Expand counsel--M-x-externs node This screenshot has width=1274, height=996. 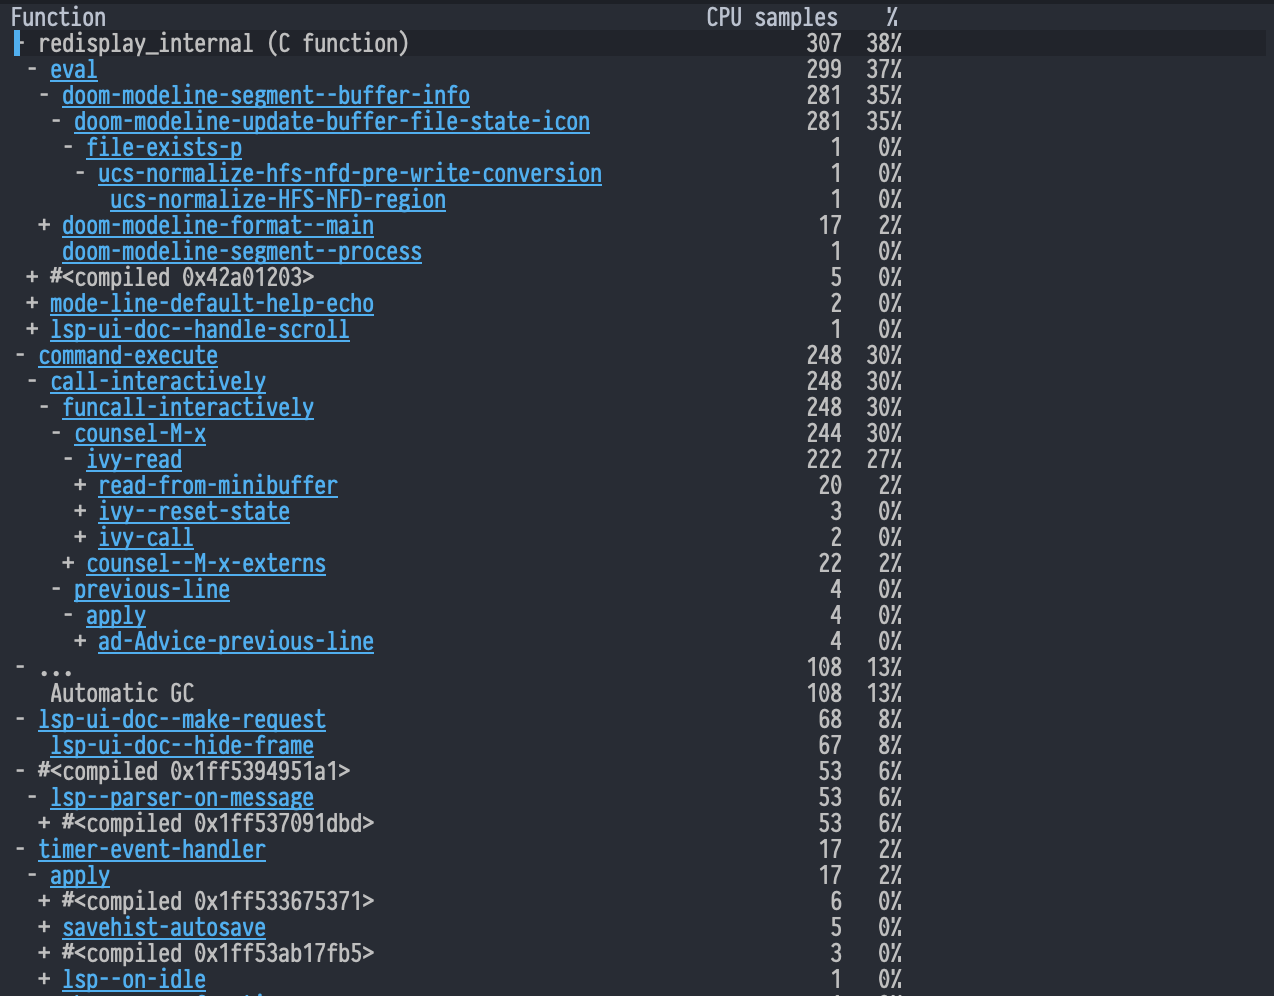(68, 563)
